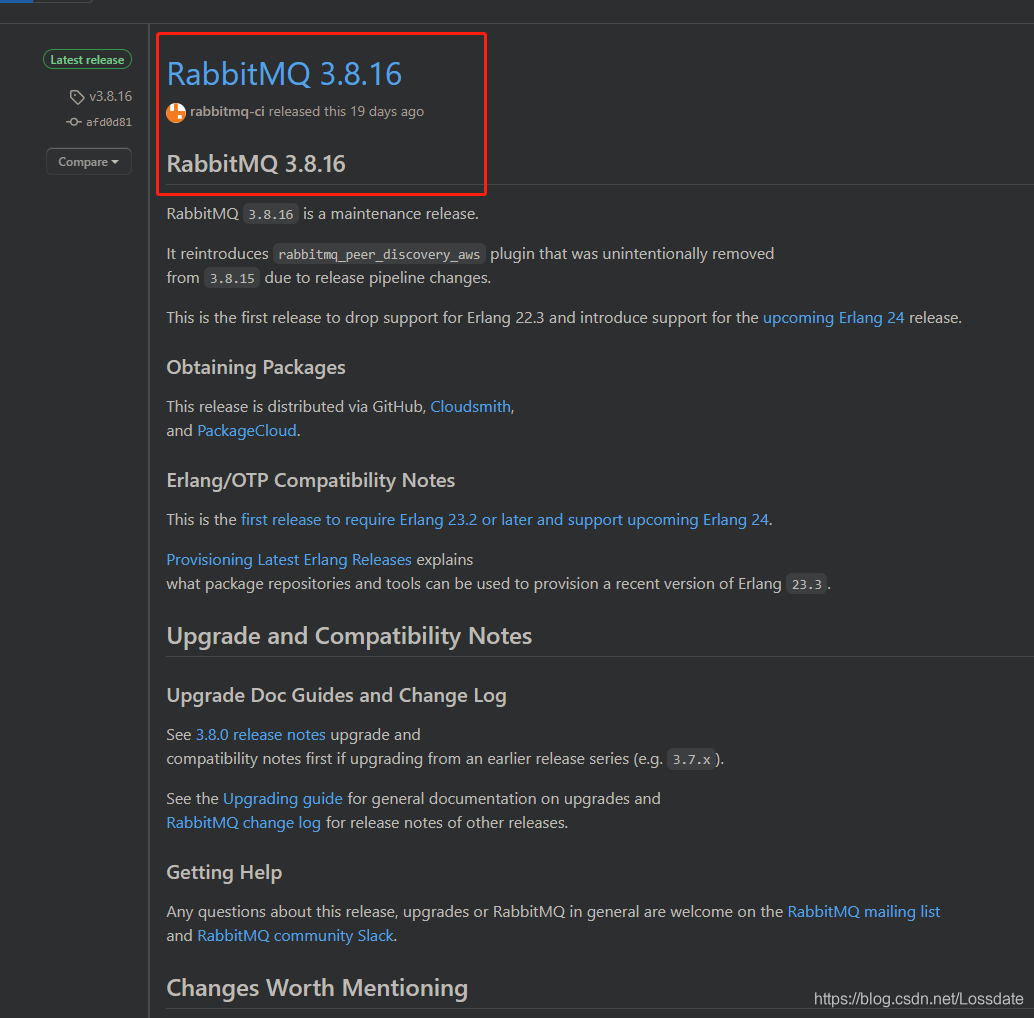1034x1018 pixels.
Task: Click the Erlang/OTP Compatibility Notes heading
Action: click(311, 480)
